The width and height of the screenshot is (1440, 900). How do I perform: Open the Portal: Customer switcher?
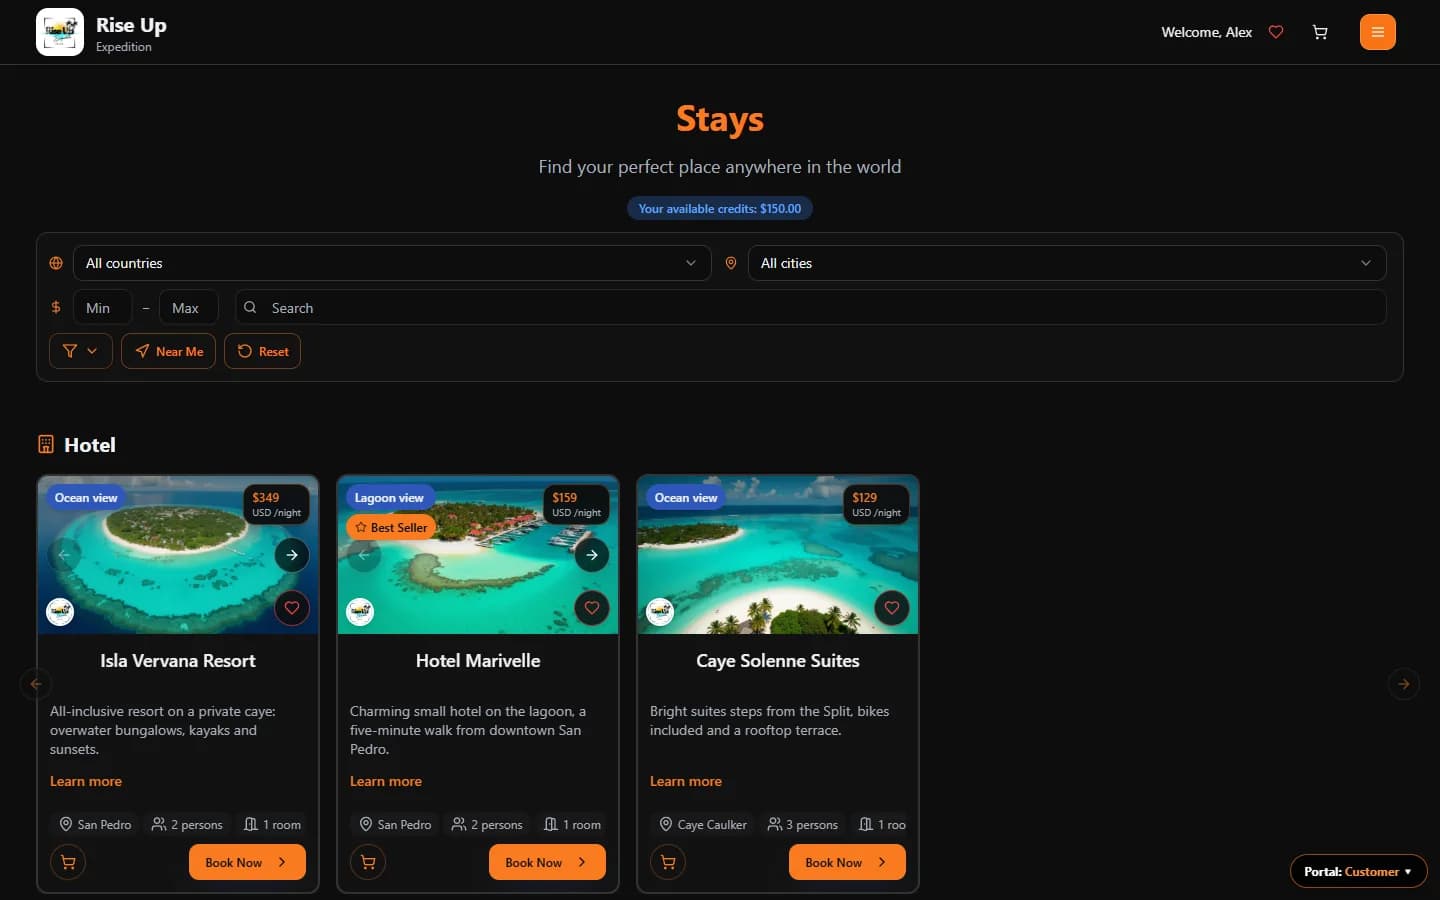click(1358, 872)
